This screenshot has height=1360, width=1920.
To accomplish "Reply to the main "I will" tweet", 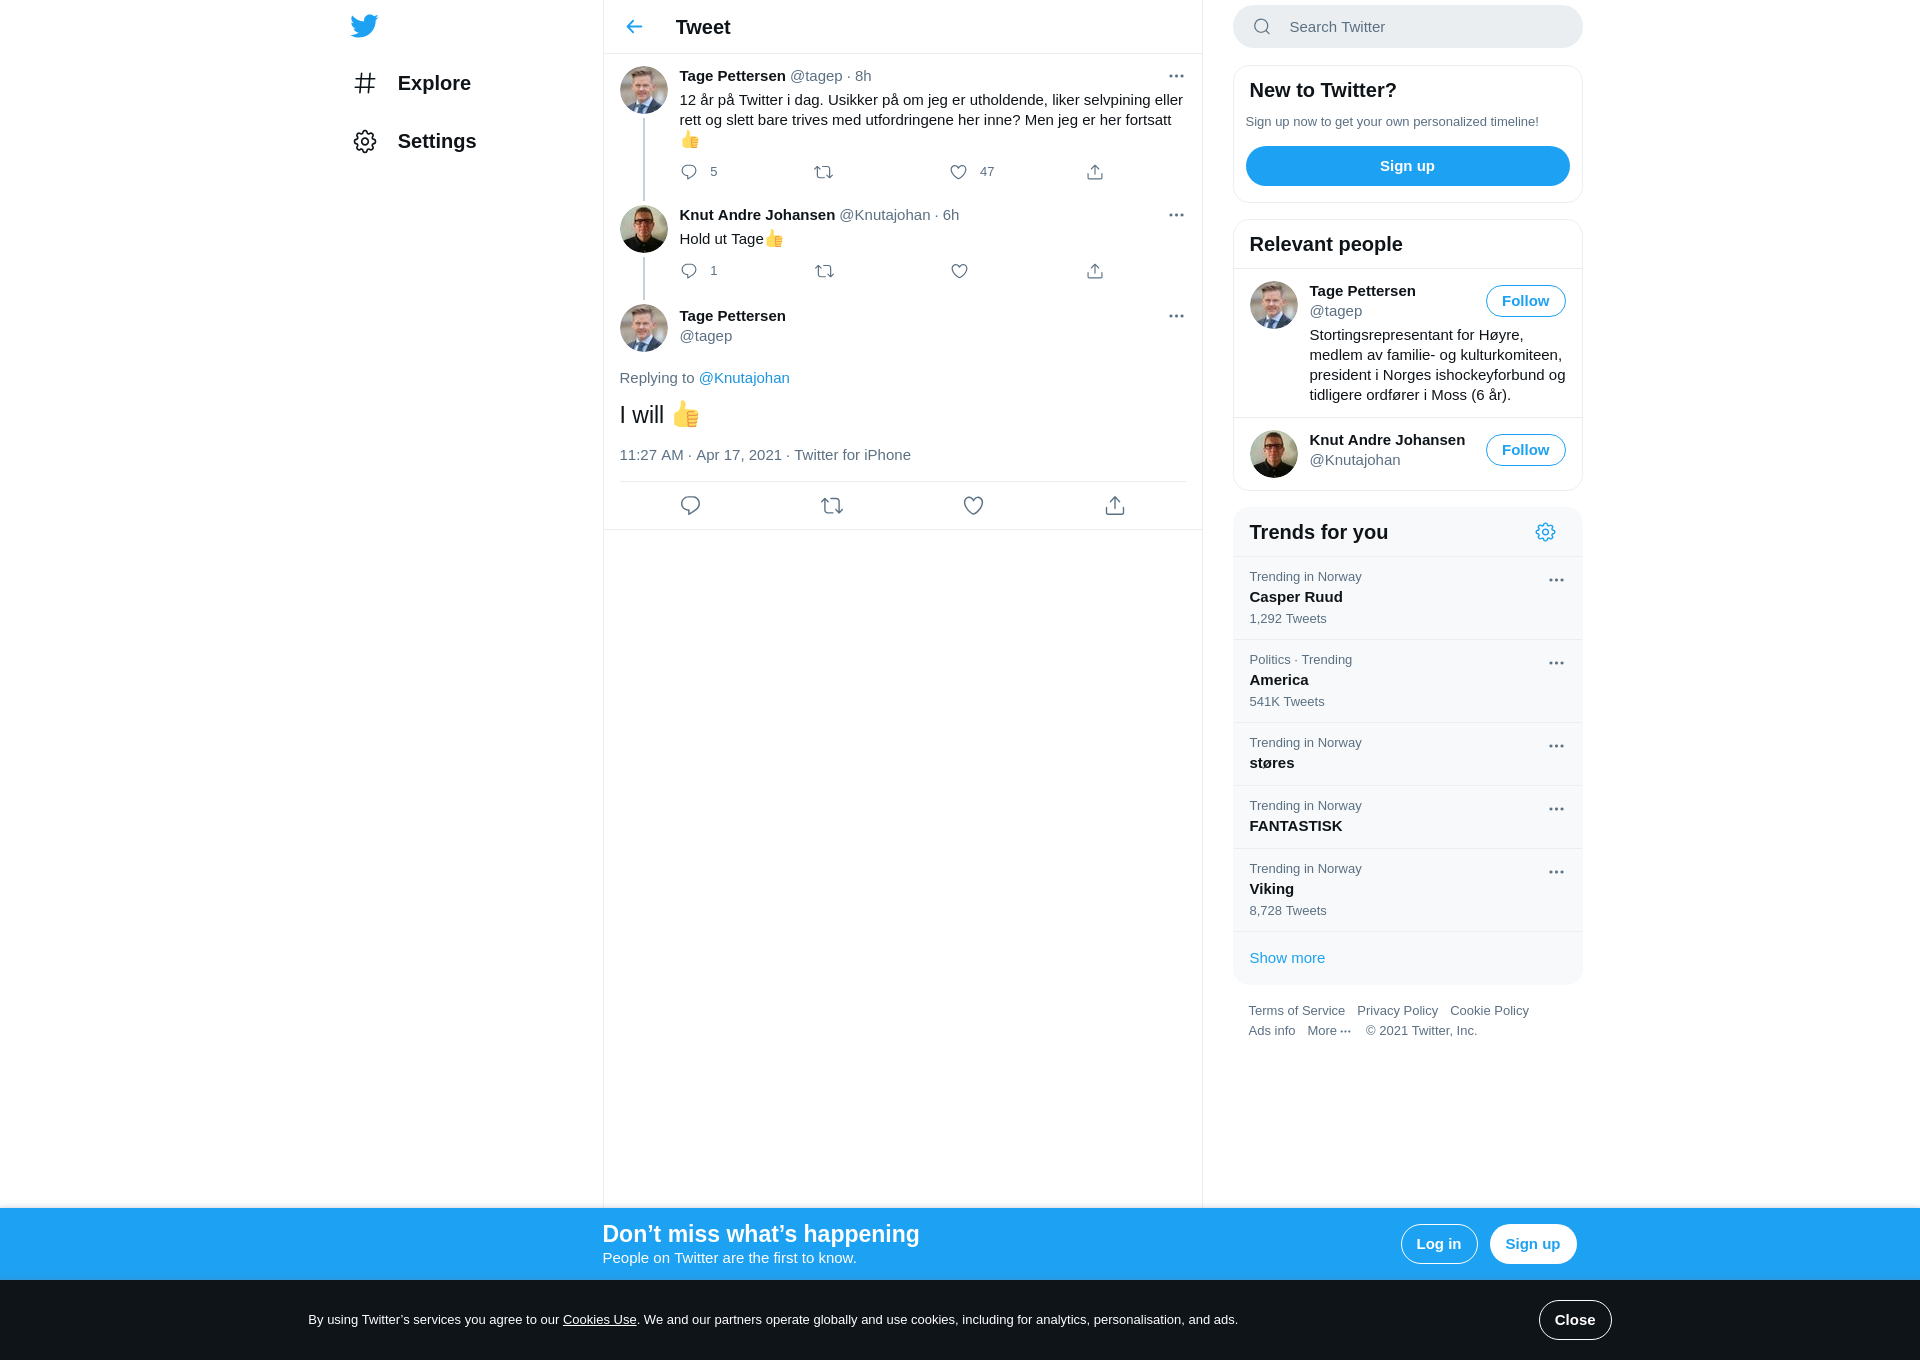I will click(x=690, y=506).
